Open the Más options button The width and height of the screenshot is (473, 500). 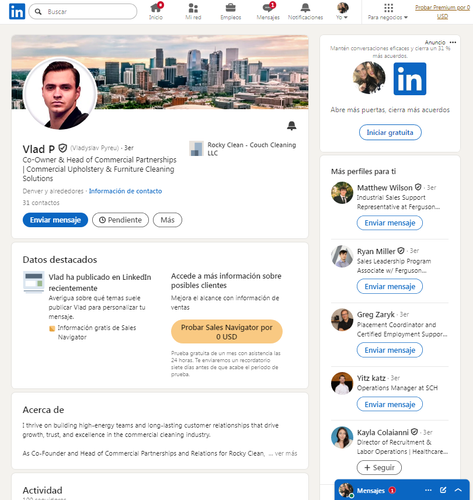coord(167,220)
